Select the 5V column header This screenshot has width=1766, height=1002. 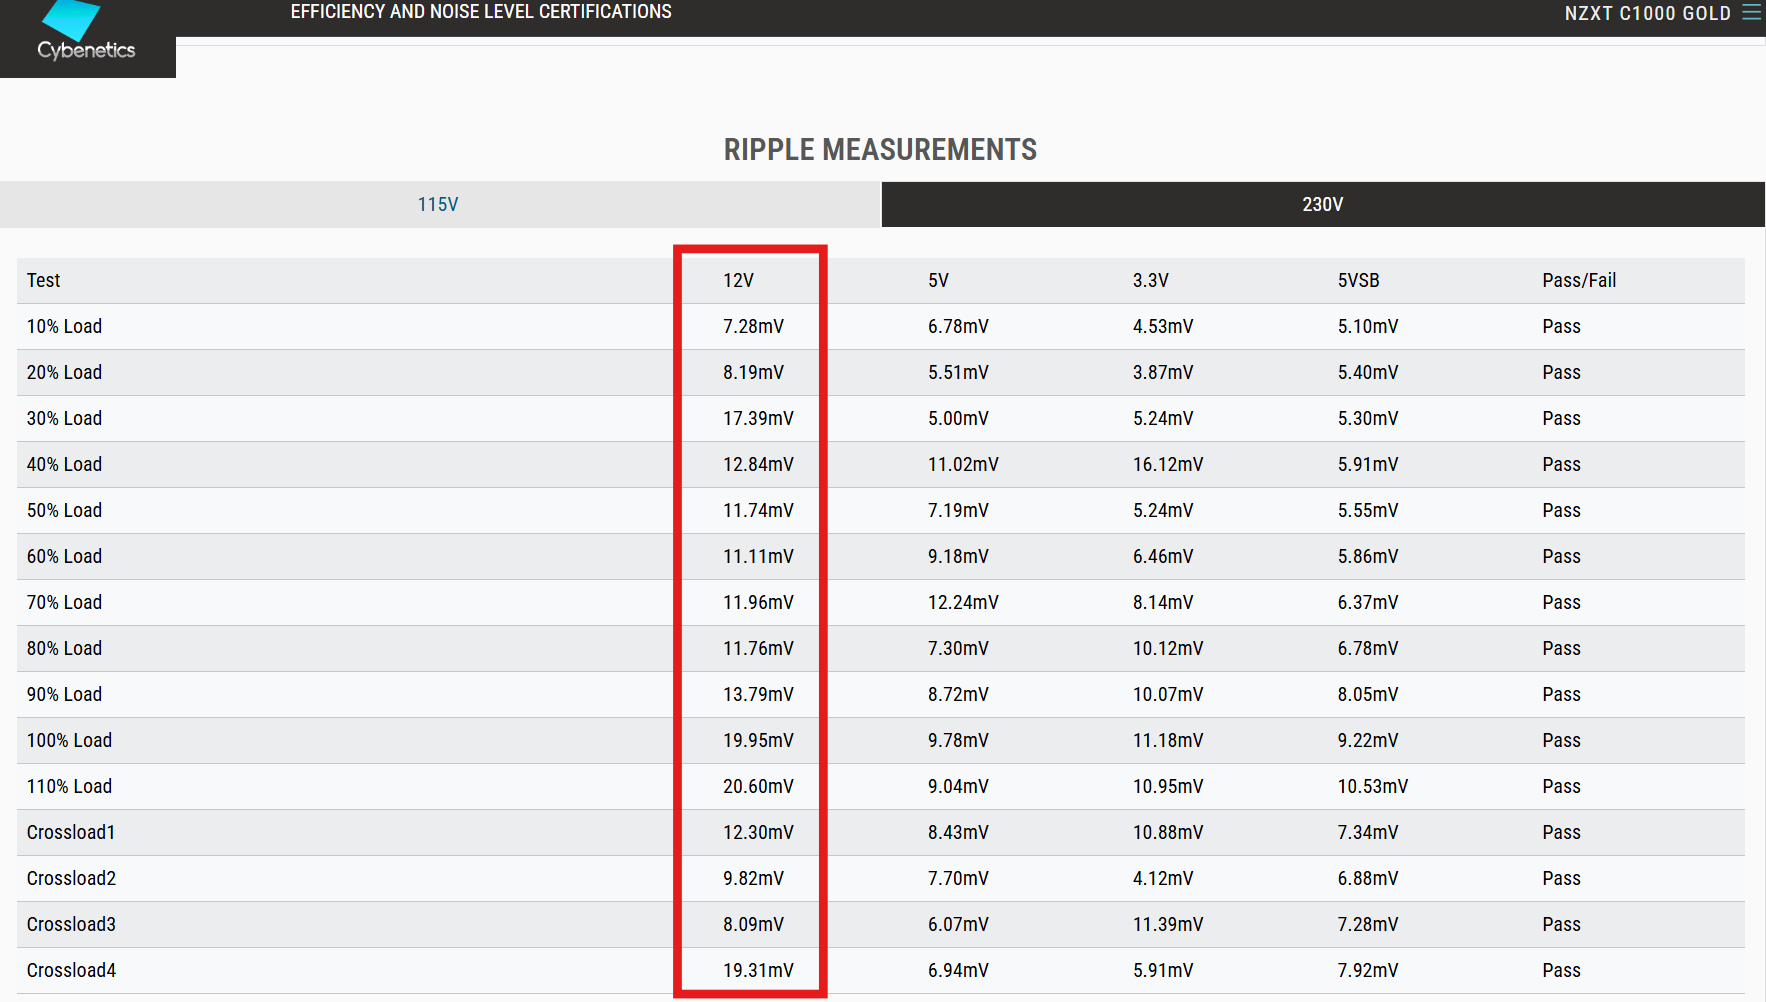(938, 281)
